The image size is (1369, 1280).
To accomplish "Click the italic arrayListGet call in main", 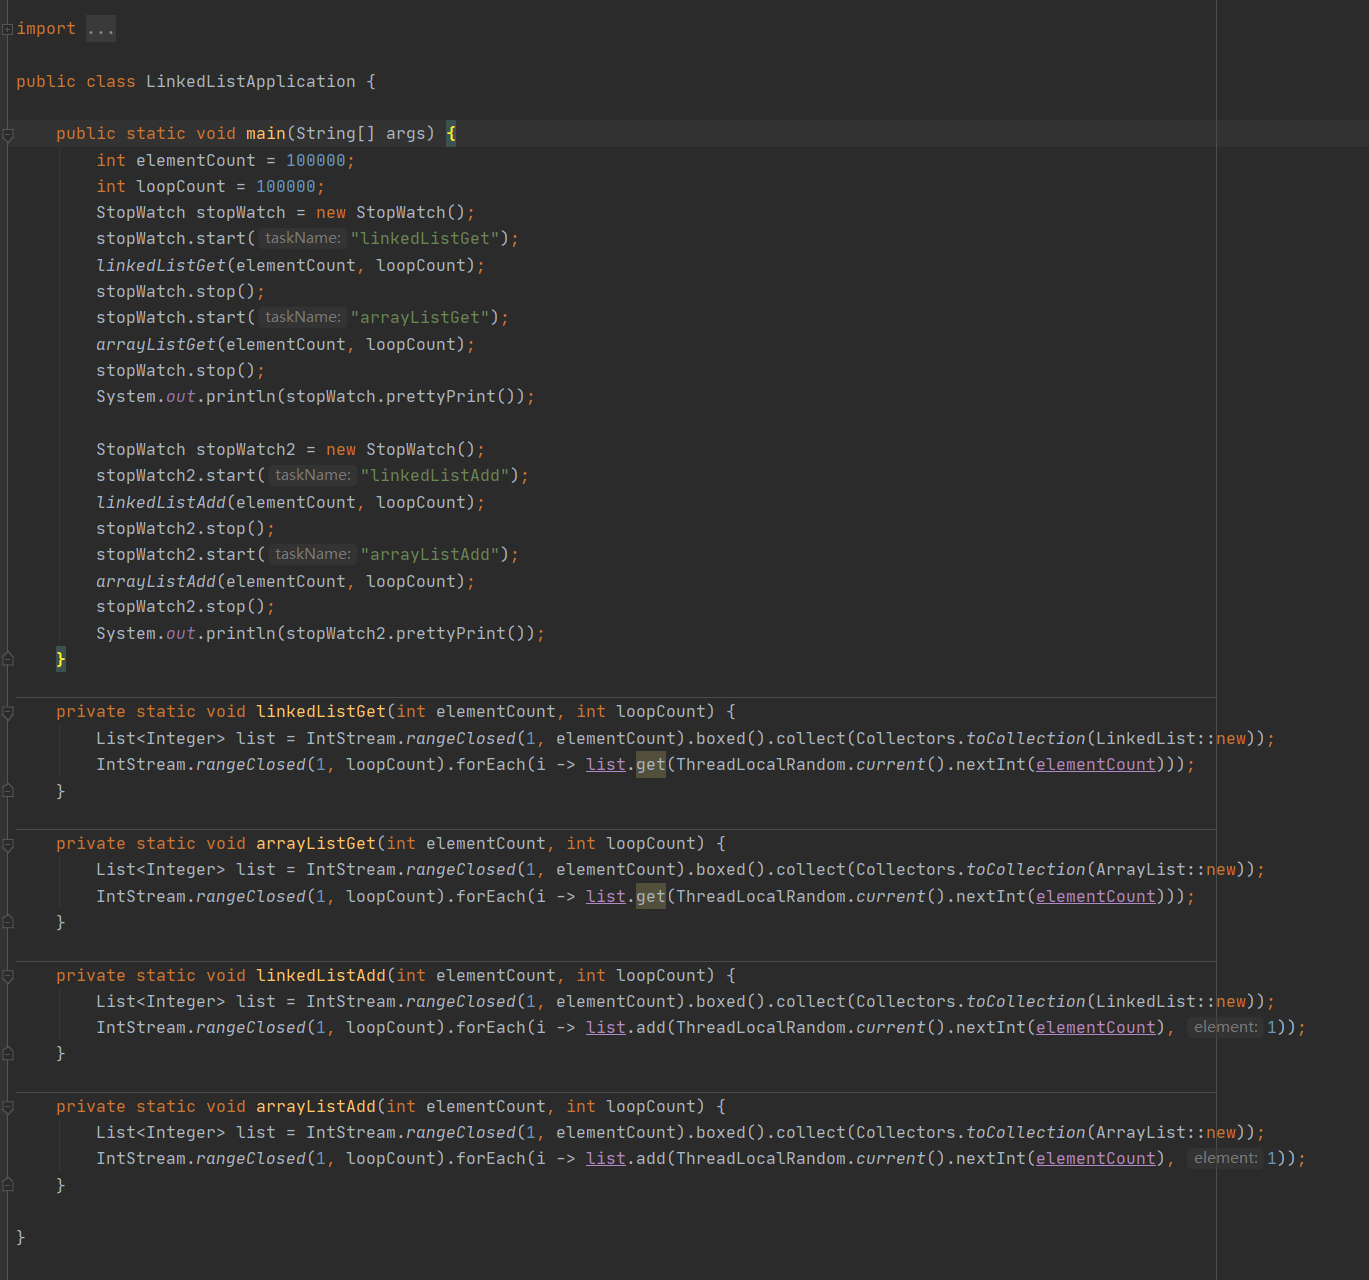I will pyautogui.click(x=156, y=345).
